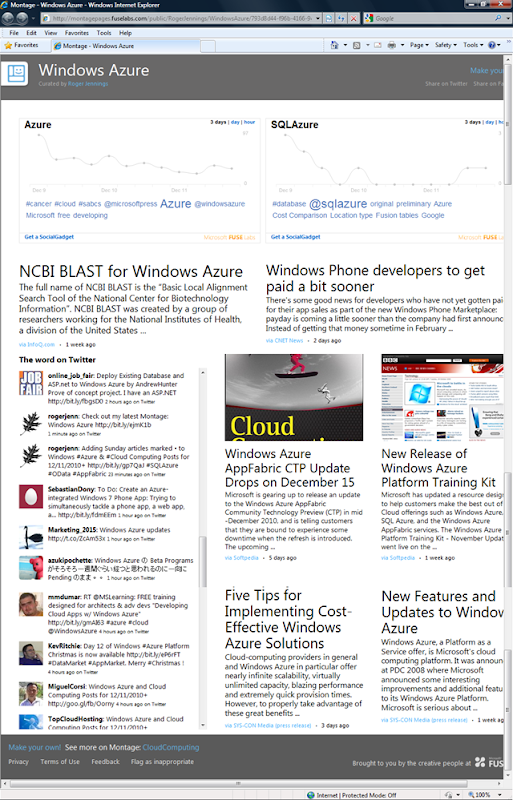Click the BBC News screenshot thumbnail

click(x=442, y=397)
